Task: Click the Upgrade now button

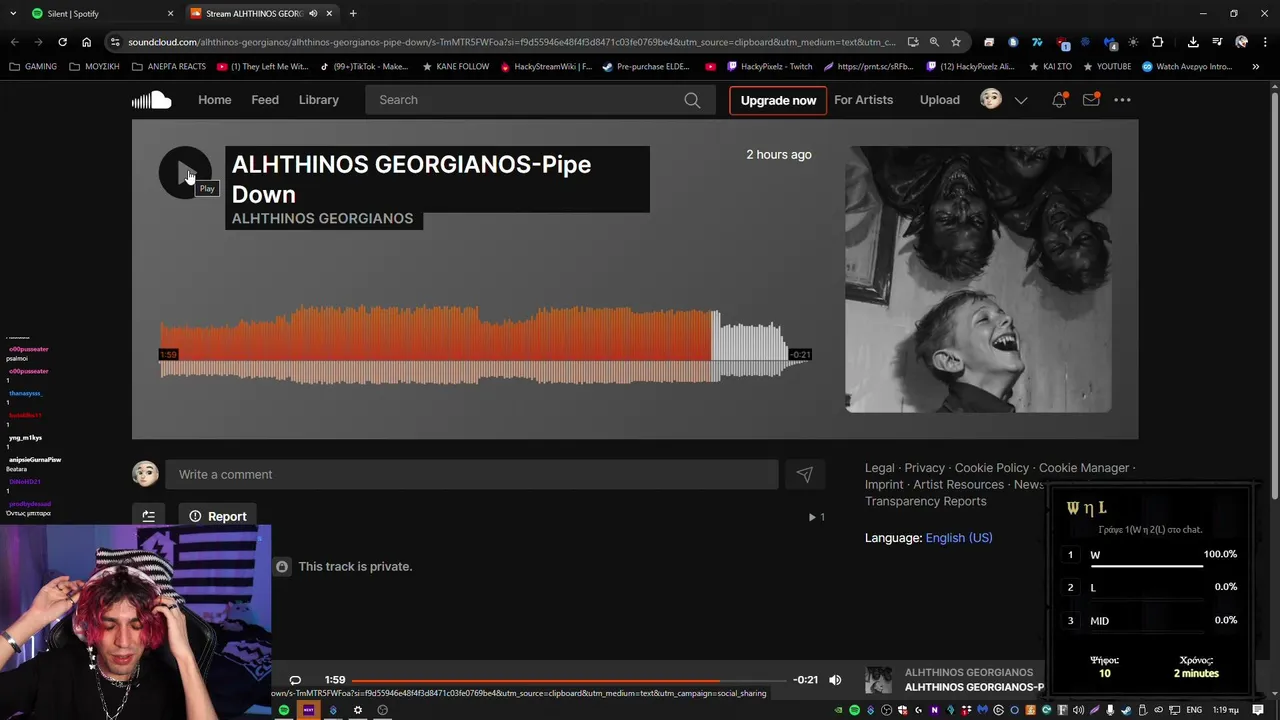Action: [778, 100]
